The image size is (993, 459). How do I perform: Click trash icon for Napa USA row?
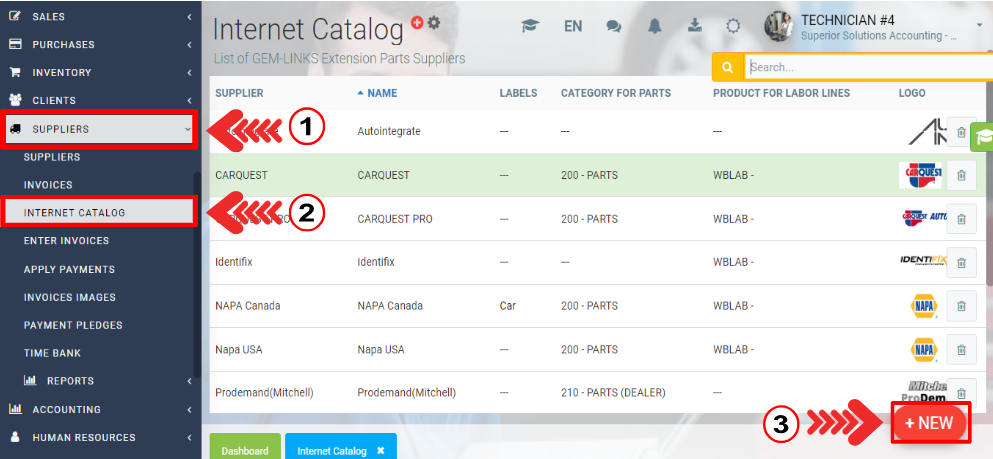pyautogui.click(x=961, y=350)
